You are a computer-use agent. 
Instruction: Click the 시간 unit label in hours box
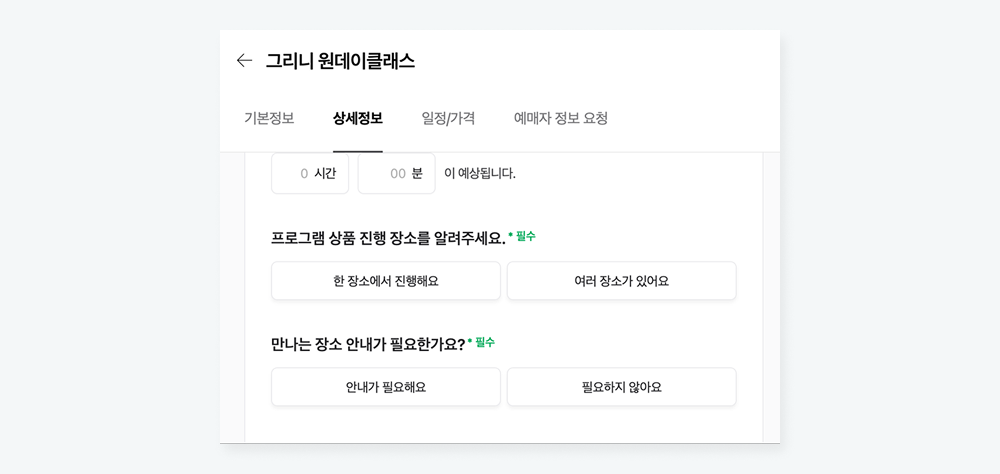325,174
